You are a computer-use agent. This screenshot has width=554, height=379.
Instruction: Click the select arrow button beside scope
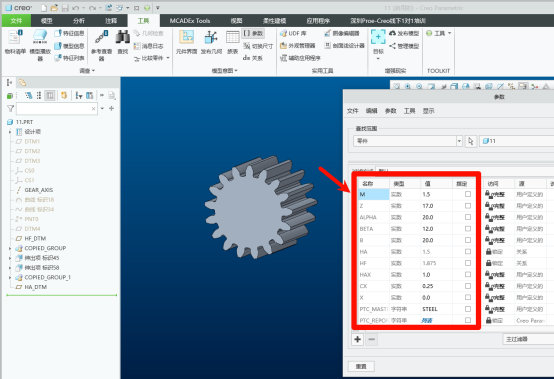pyautogui.click(x=471, y=141)
